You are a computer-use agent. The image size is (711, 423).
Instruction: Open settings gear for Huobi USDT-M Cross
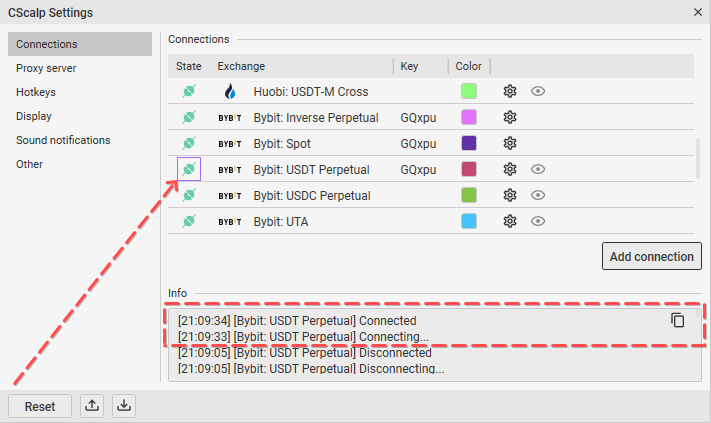tap(510, 91)
